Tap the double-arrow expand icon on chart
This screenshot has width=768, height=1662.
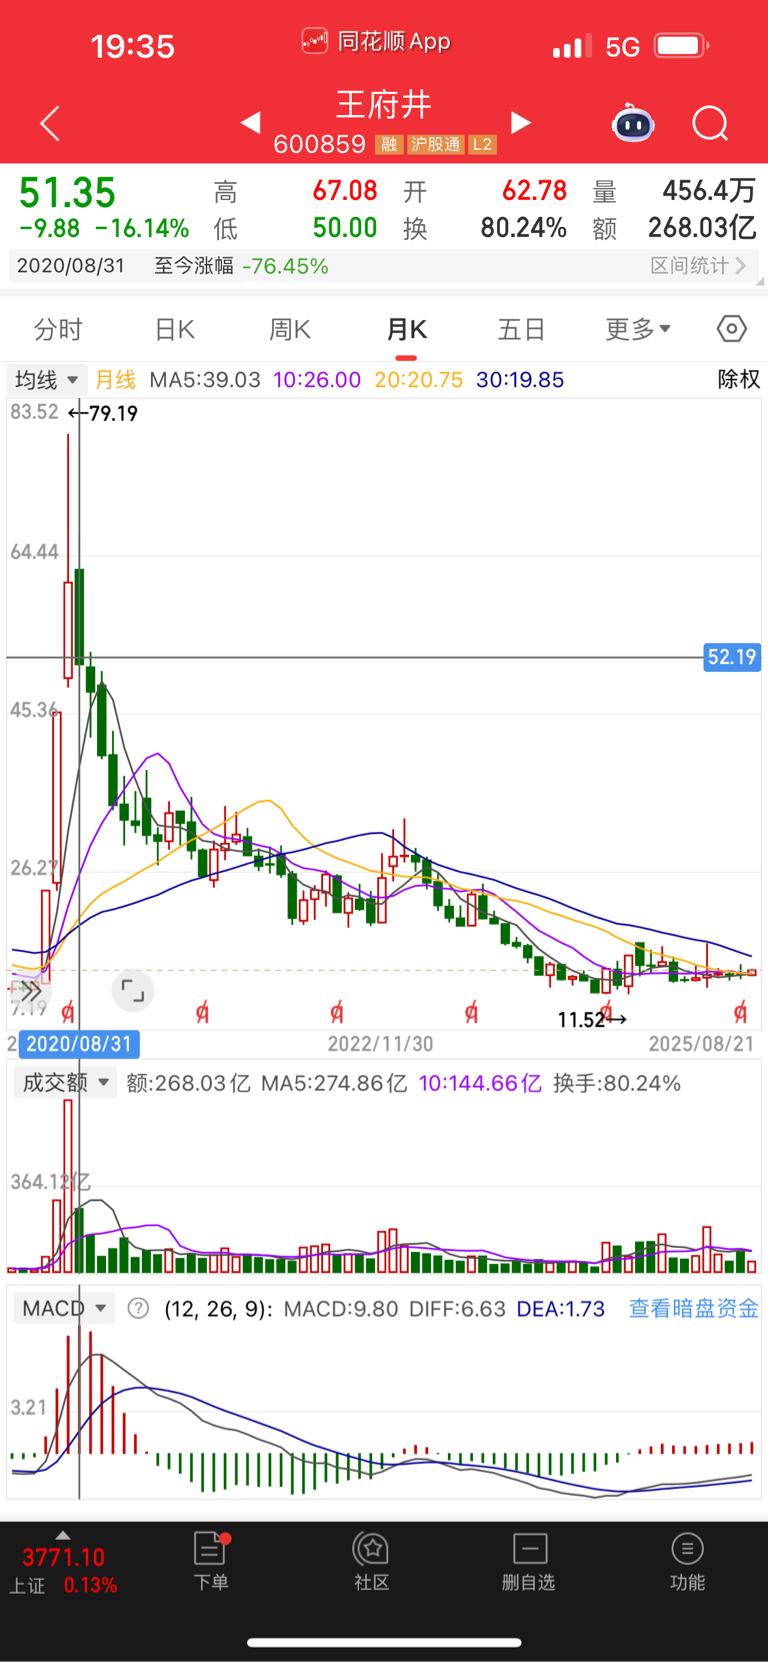click(29, 991)
